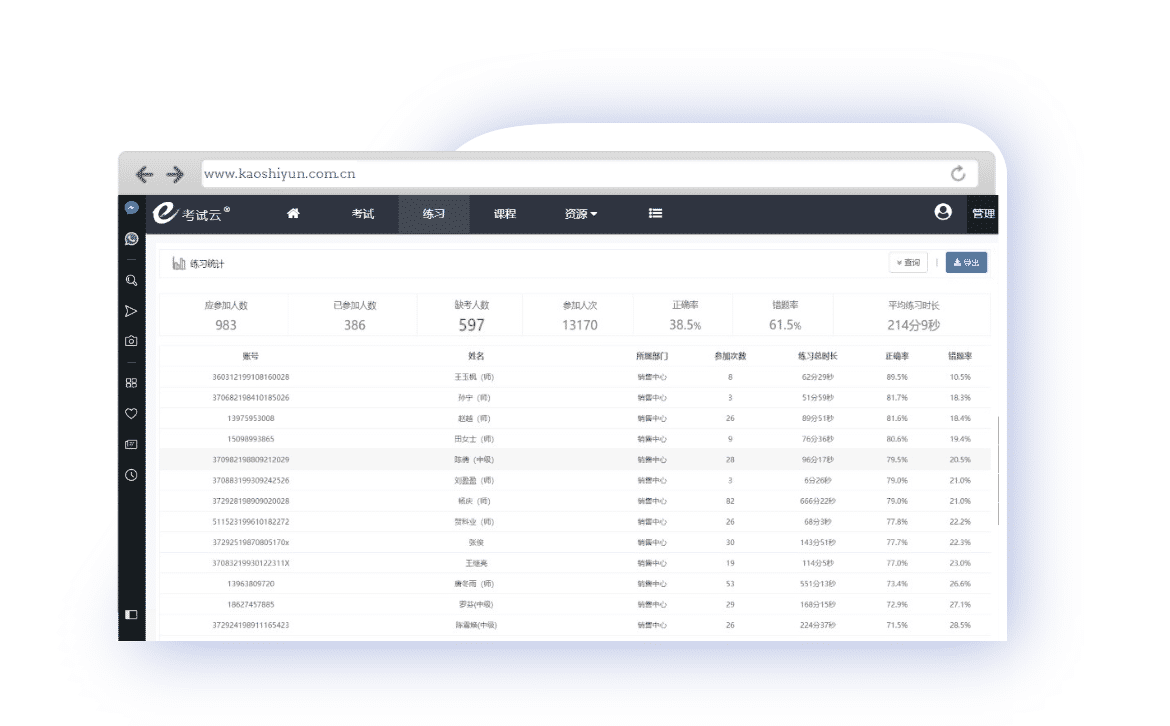Click account 360312199108160028
The width and height of the screenshot is (1170, 726).
[251, 378]
